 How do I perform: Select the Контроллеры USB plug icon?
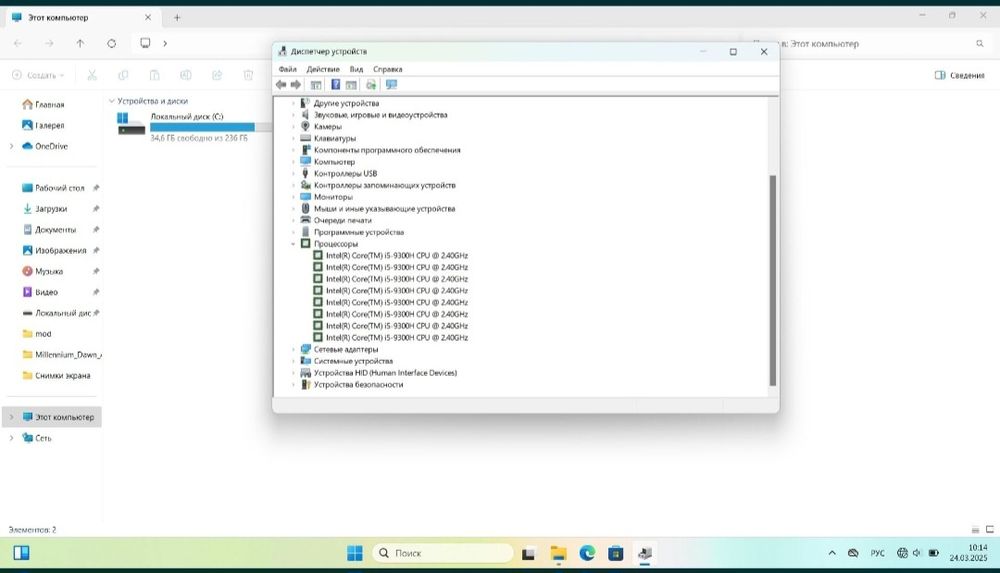(305, 173)
